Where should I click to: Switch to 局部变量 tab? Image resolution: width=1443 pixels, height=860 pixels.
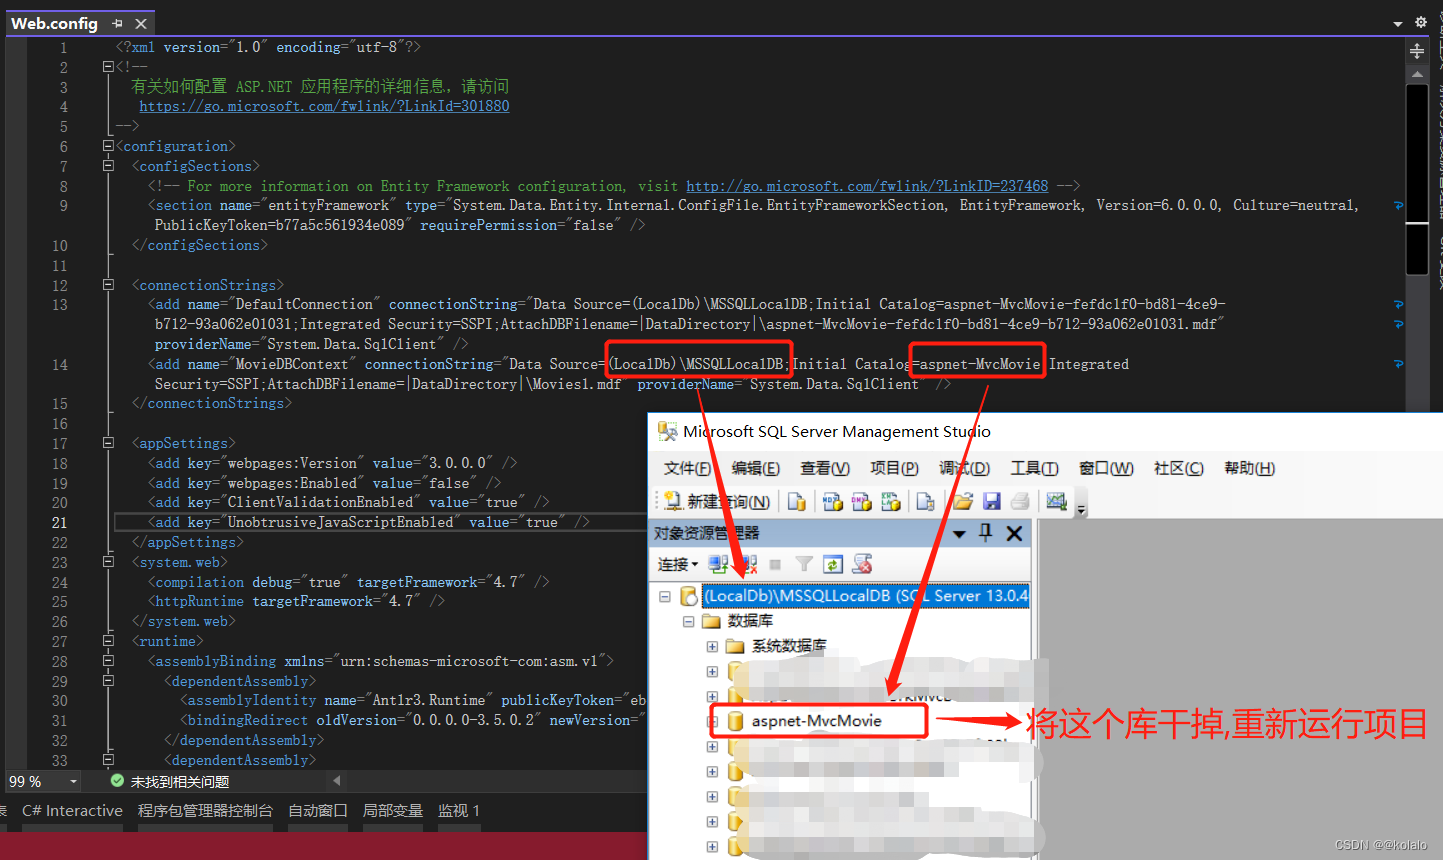pyautogui.click(x=393, y=811)
